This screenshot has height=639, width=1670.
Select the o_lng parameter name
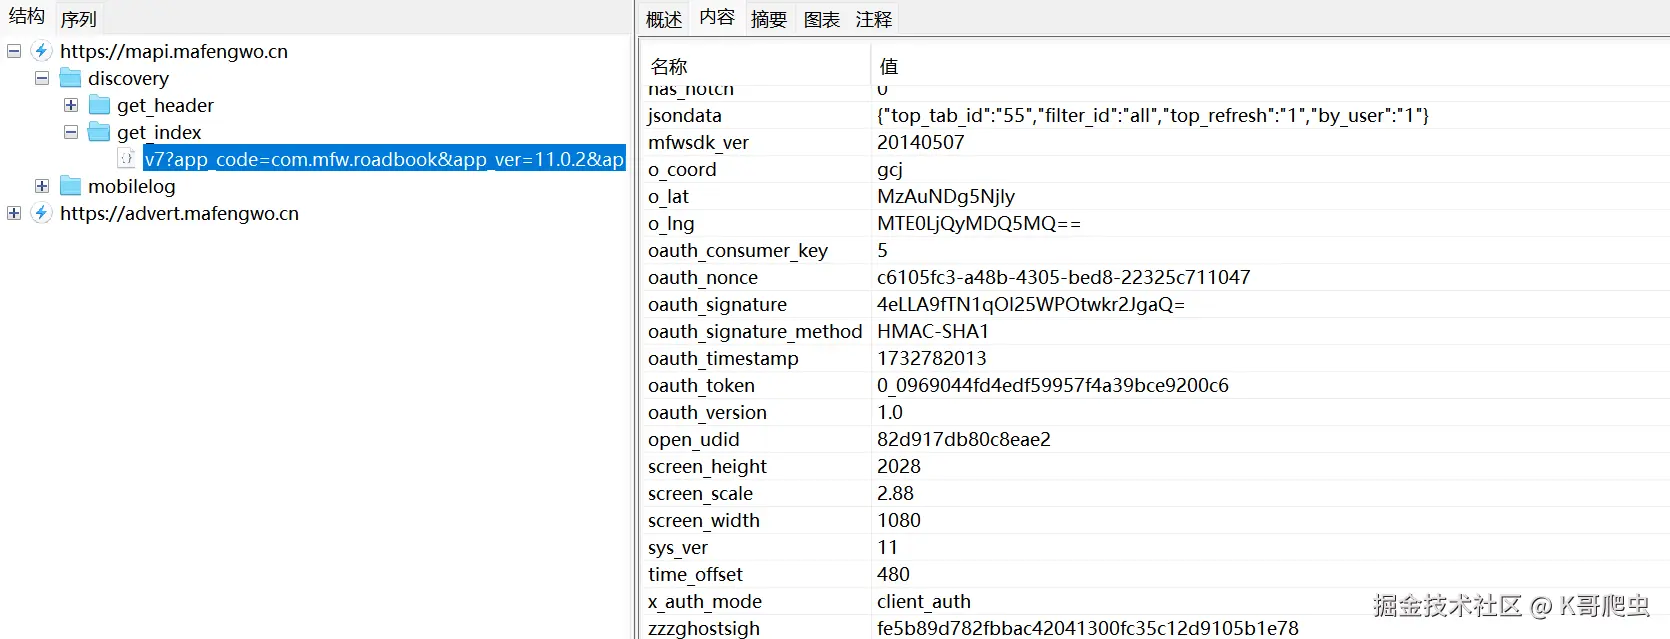671,223
